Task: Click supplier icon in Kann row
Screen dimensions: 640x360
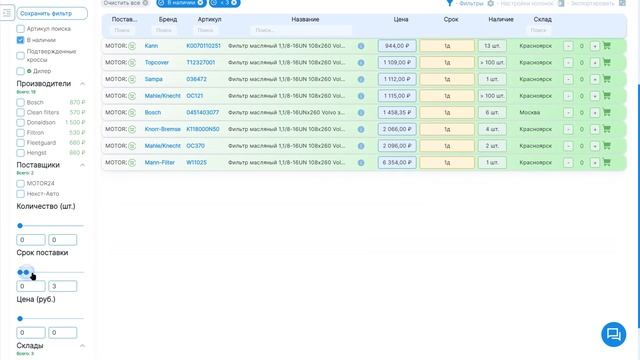Action: tap(132, 46)
